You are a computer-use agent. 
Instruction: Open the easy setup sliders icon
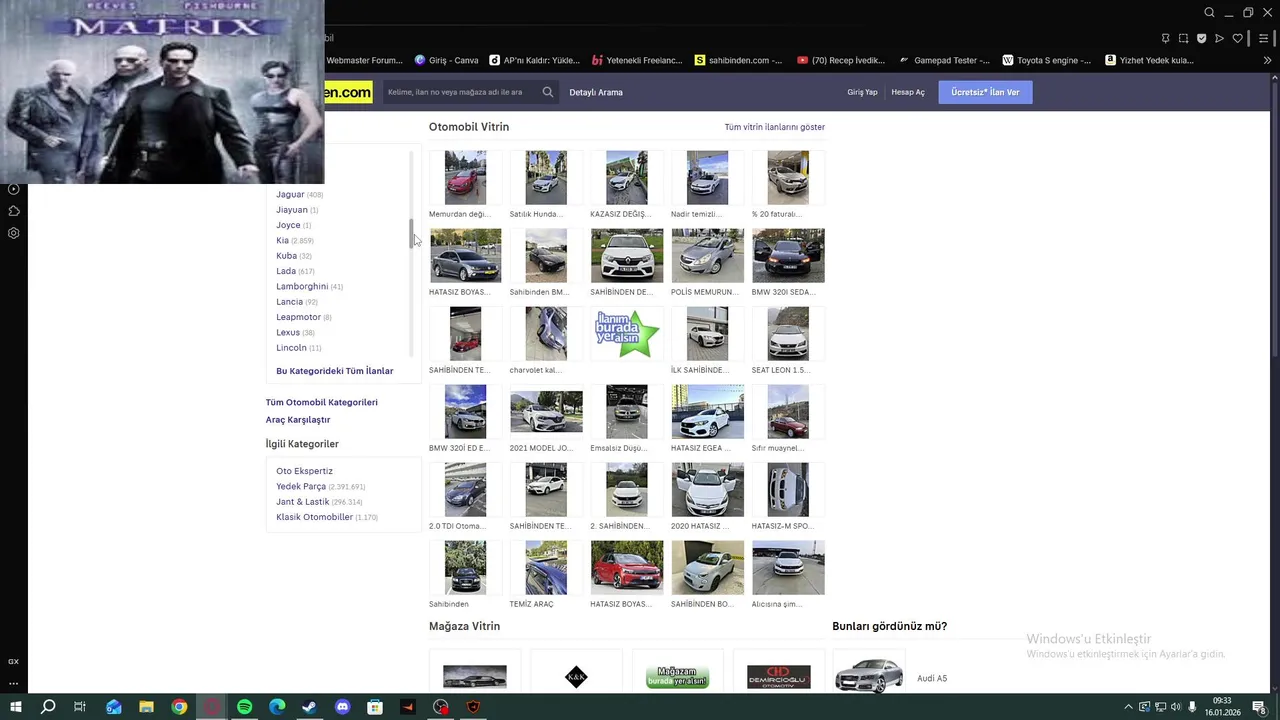click(1264, 39)
